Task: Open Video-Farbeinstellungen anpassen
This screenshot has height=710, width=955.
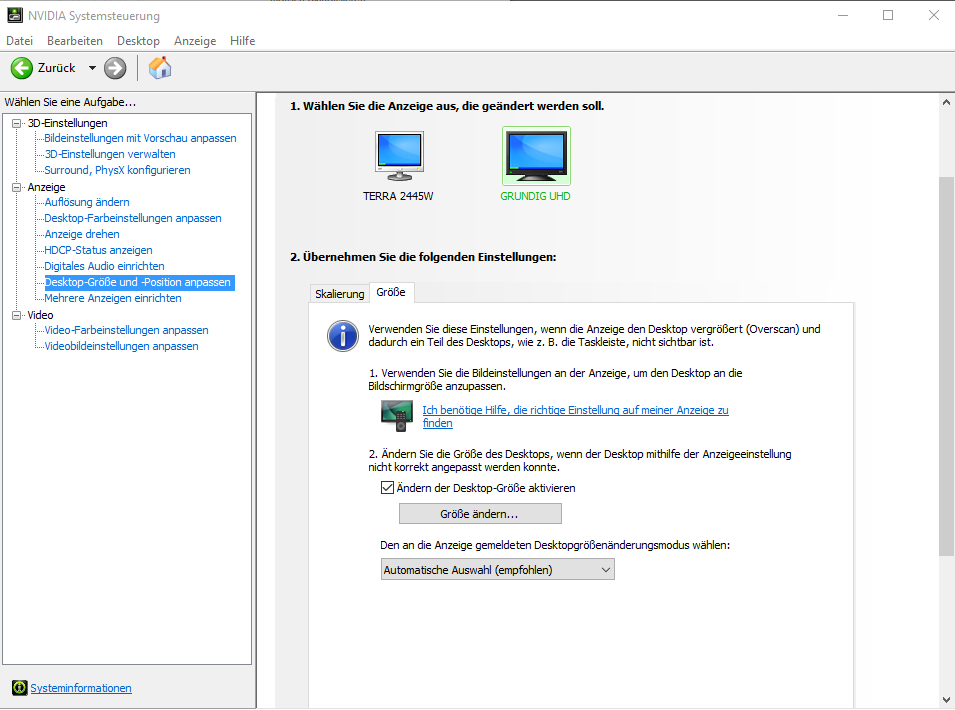Action: point(126,330)
